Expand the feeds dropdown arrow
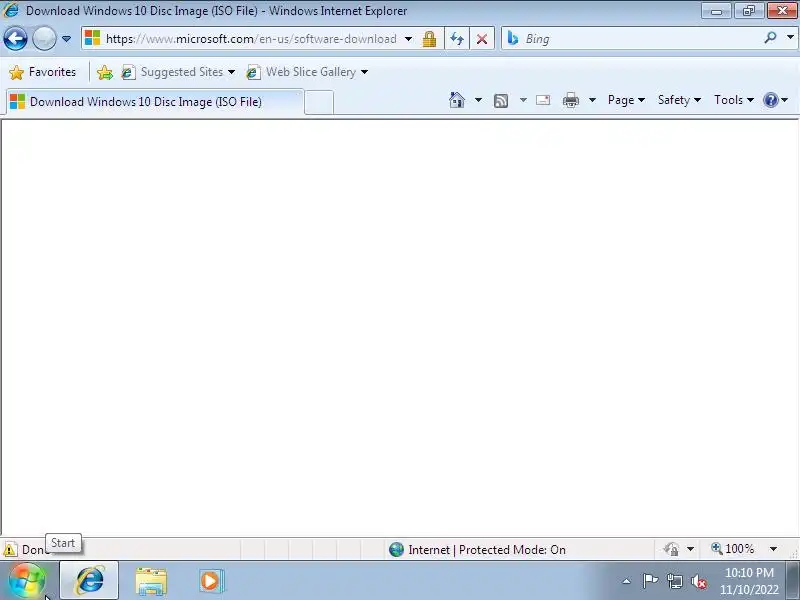This screenshot has height=600, width=800. tap(523, 100)
